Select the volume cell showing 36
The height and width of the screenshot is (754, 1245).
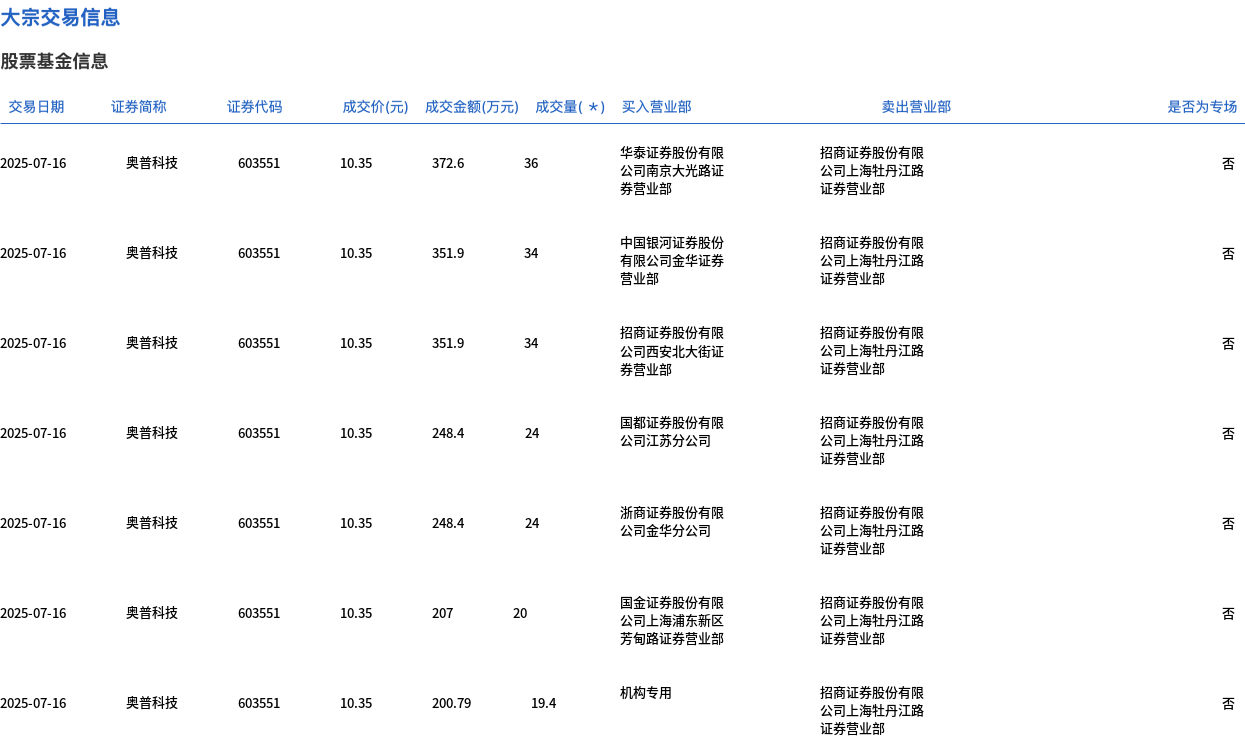click(x=531, y=163)
